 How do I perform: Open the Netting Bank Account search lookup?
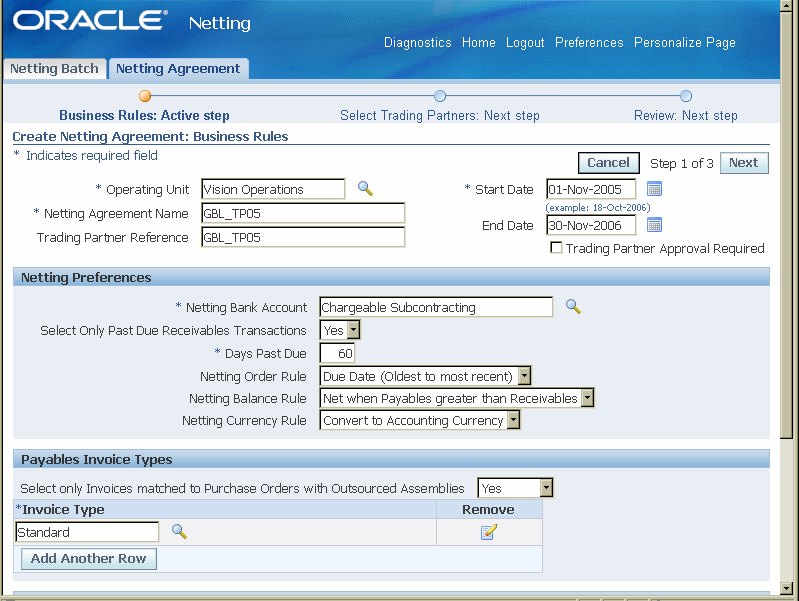tap(573, 306)
